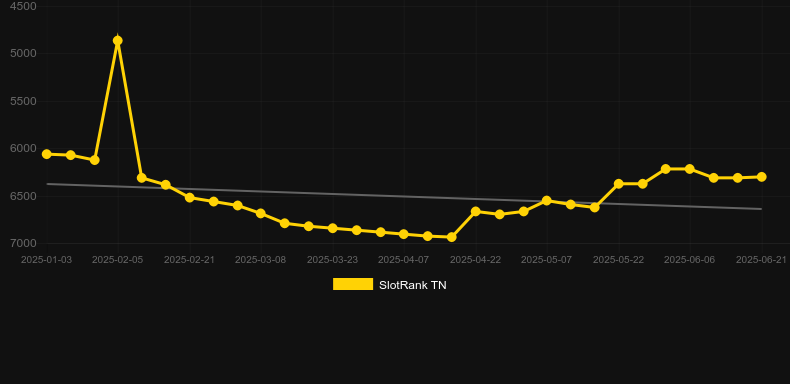Click the data point above 2025-02-21
Viewport: 790px width, 384px height.
click(189, 198)
